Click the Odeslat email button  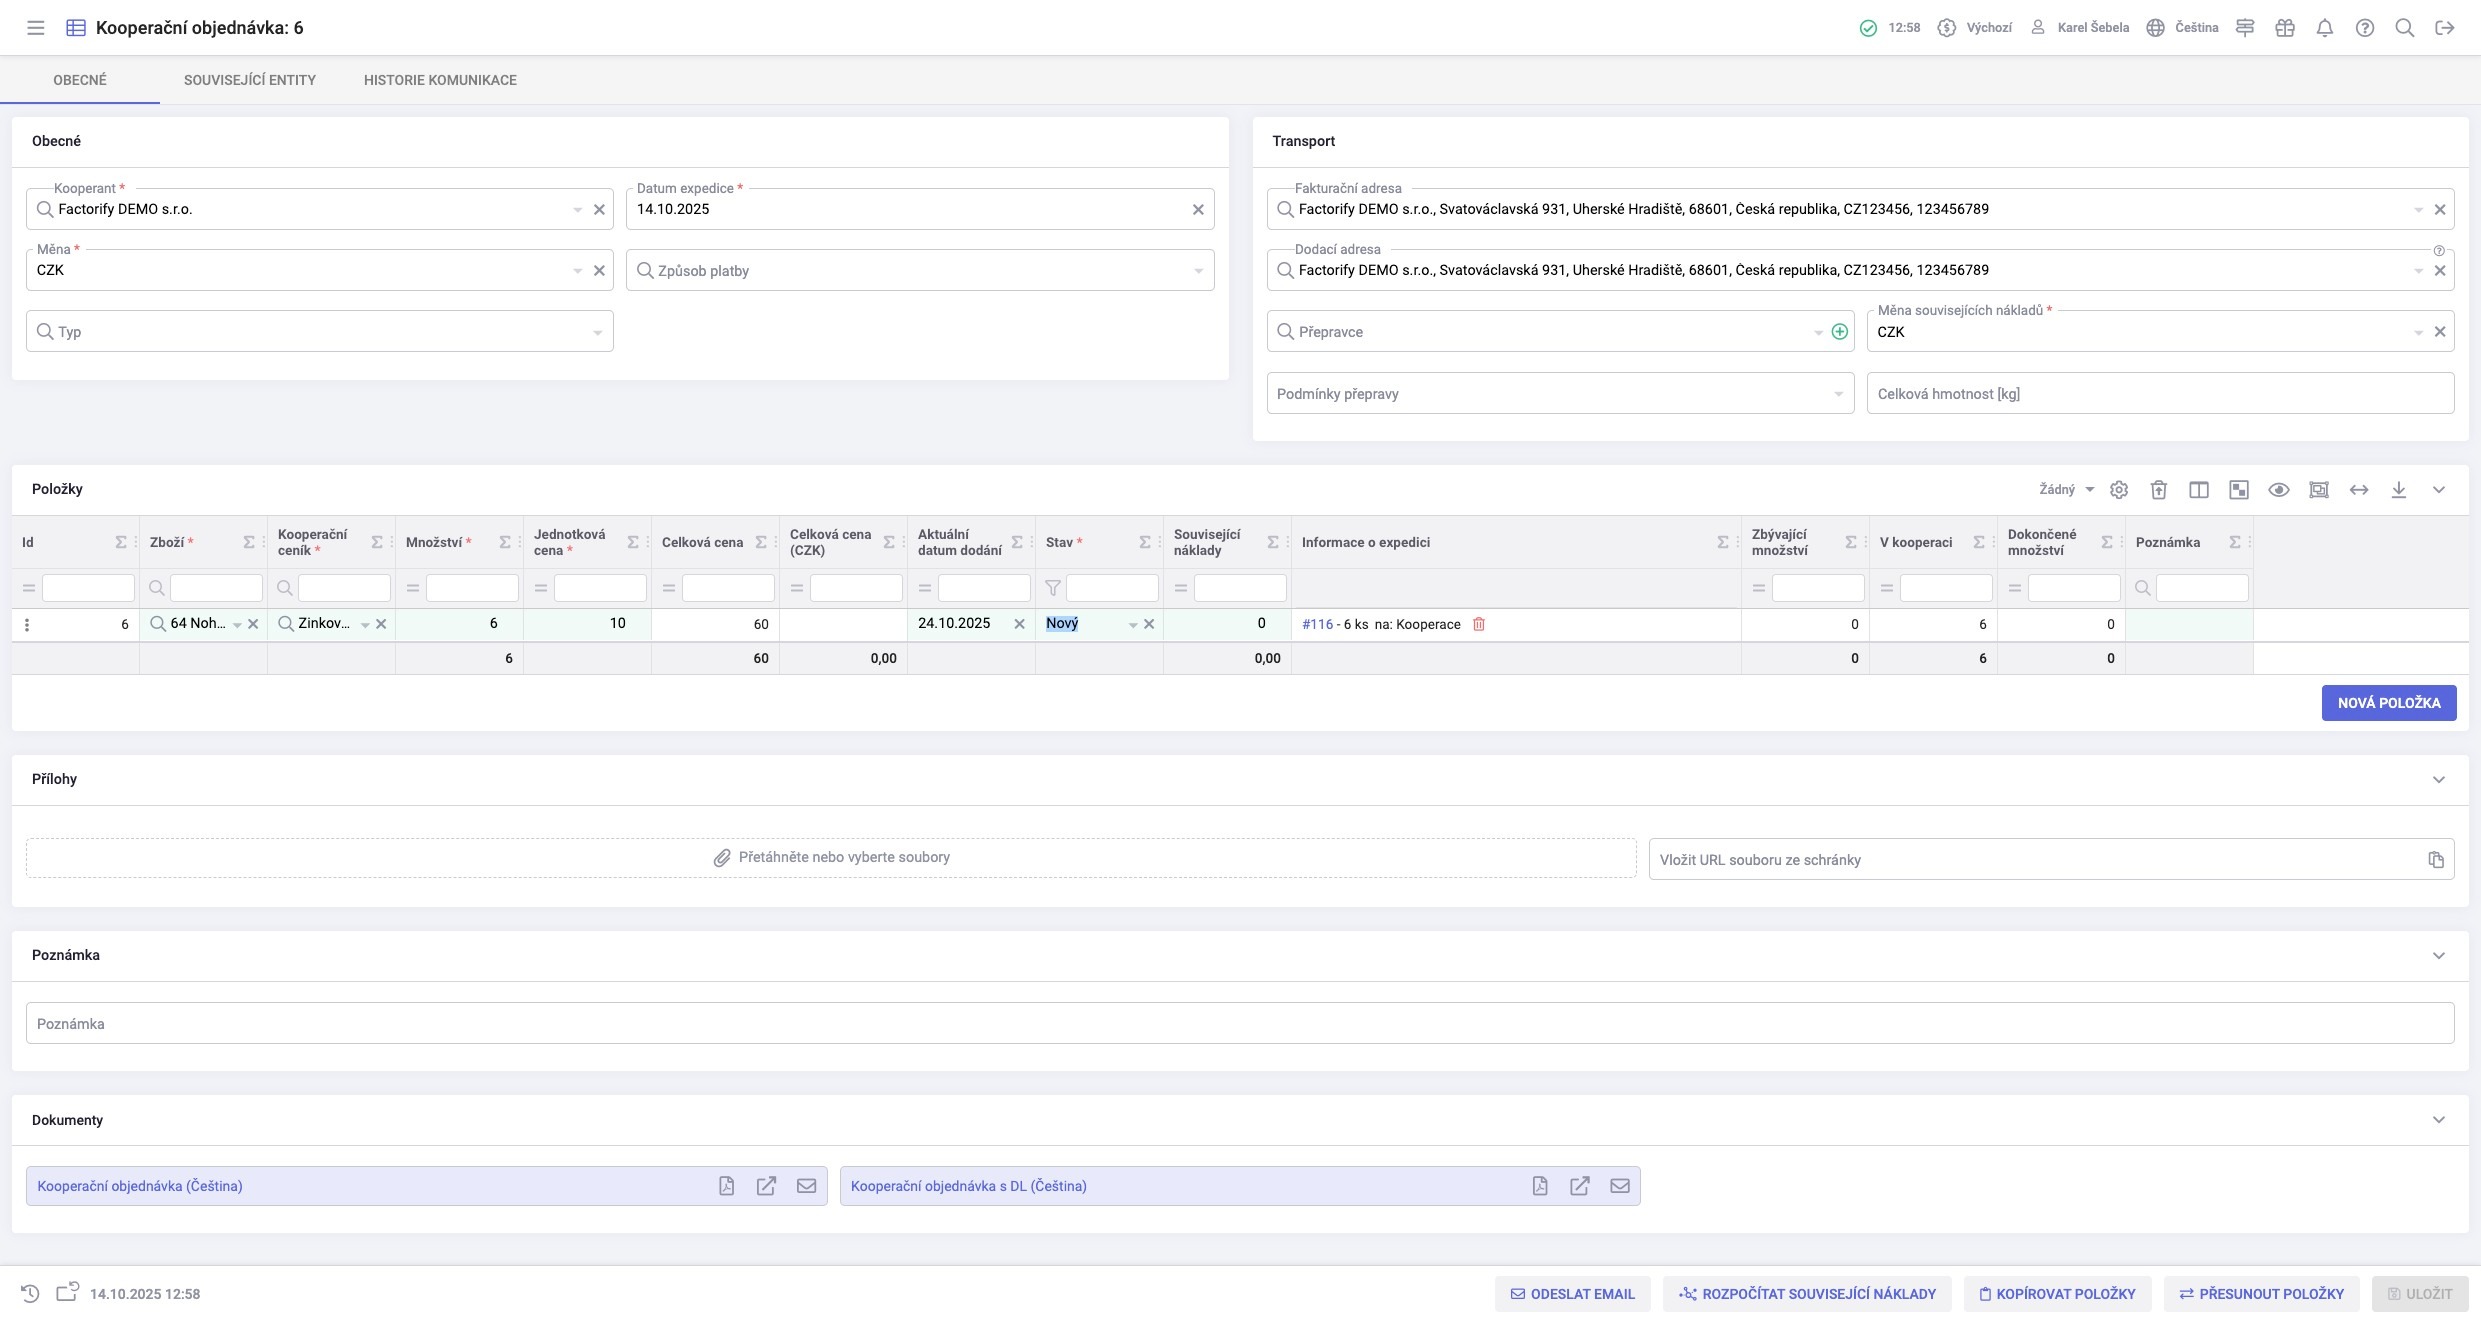click(1572, 1294)
